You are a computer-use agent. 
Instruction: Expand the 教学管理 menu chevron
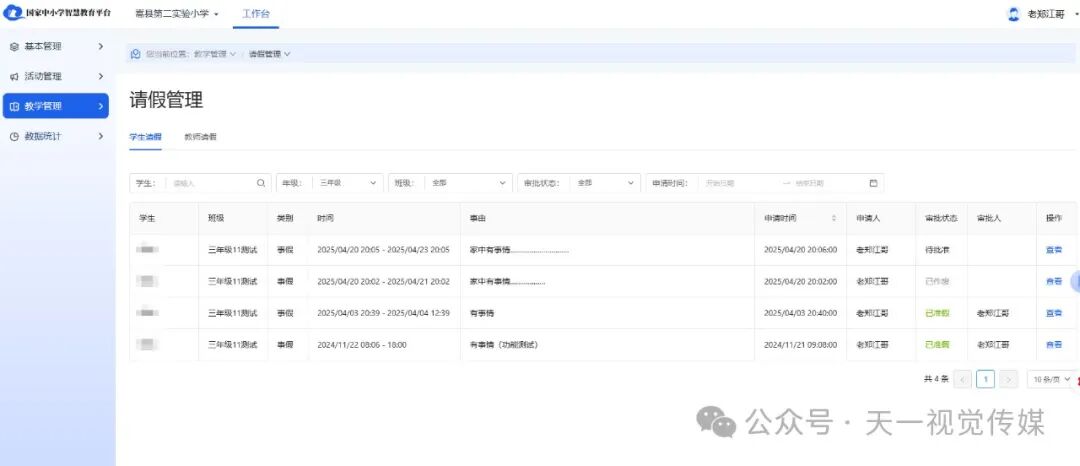click(101, 106)
